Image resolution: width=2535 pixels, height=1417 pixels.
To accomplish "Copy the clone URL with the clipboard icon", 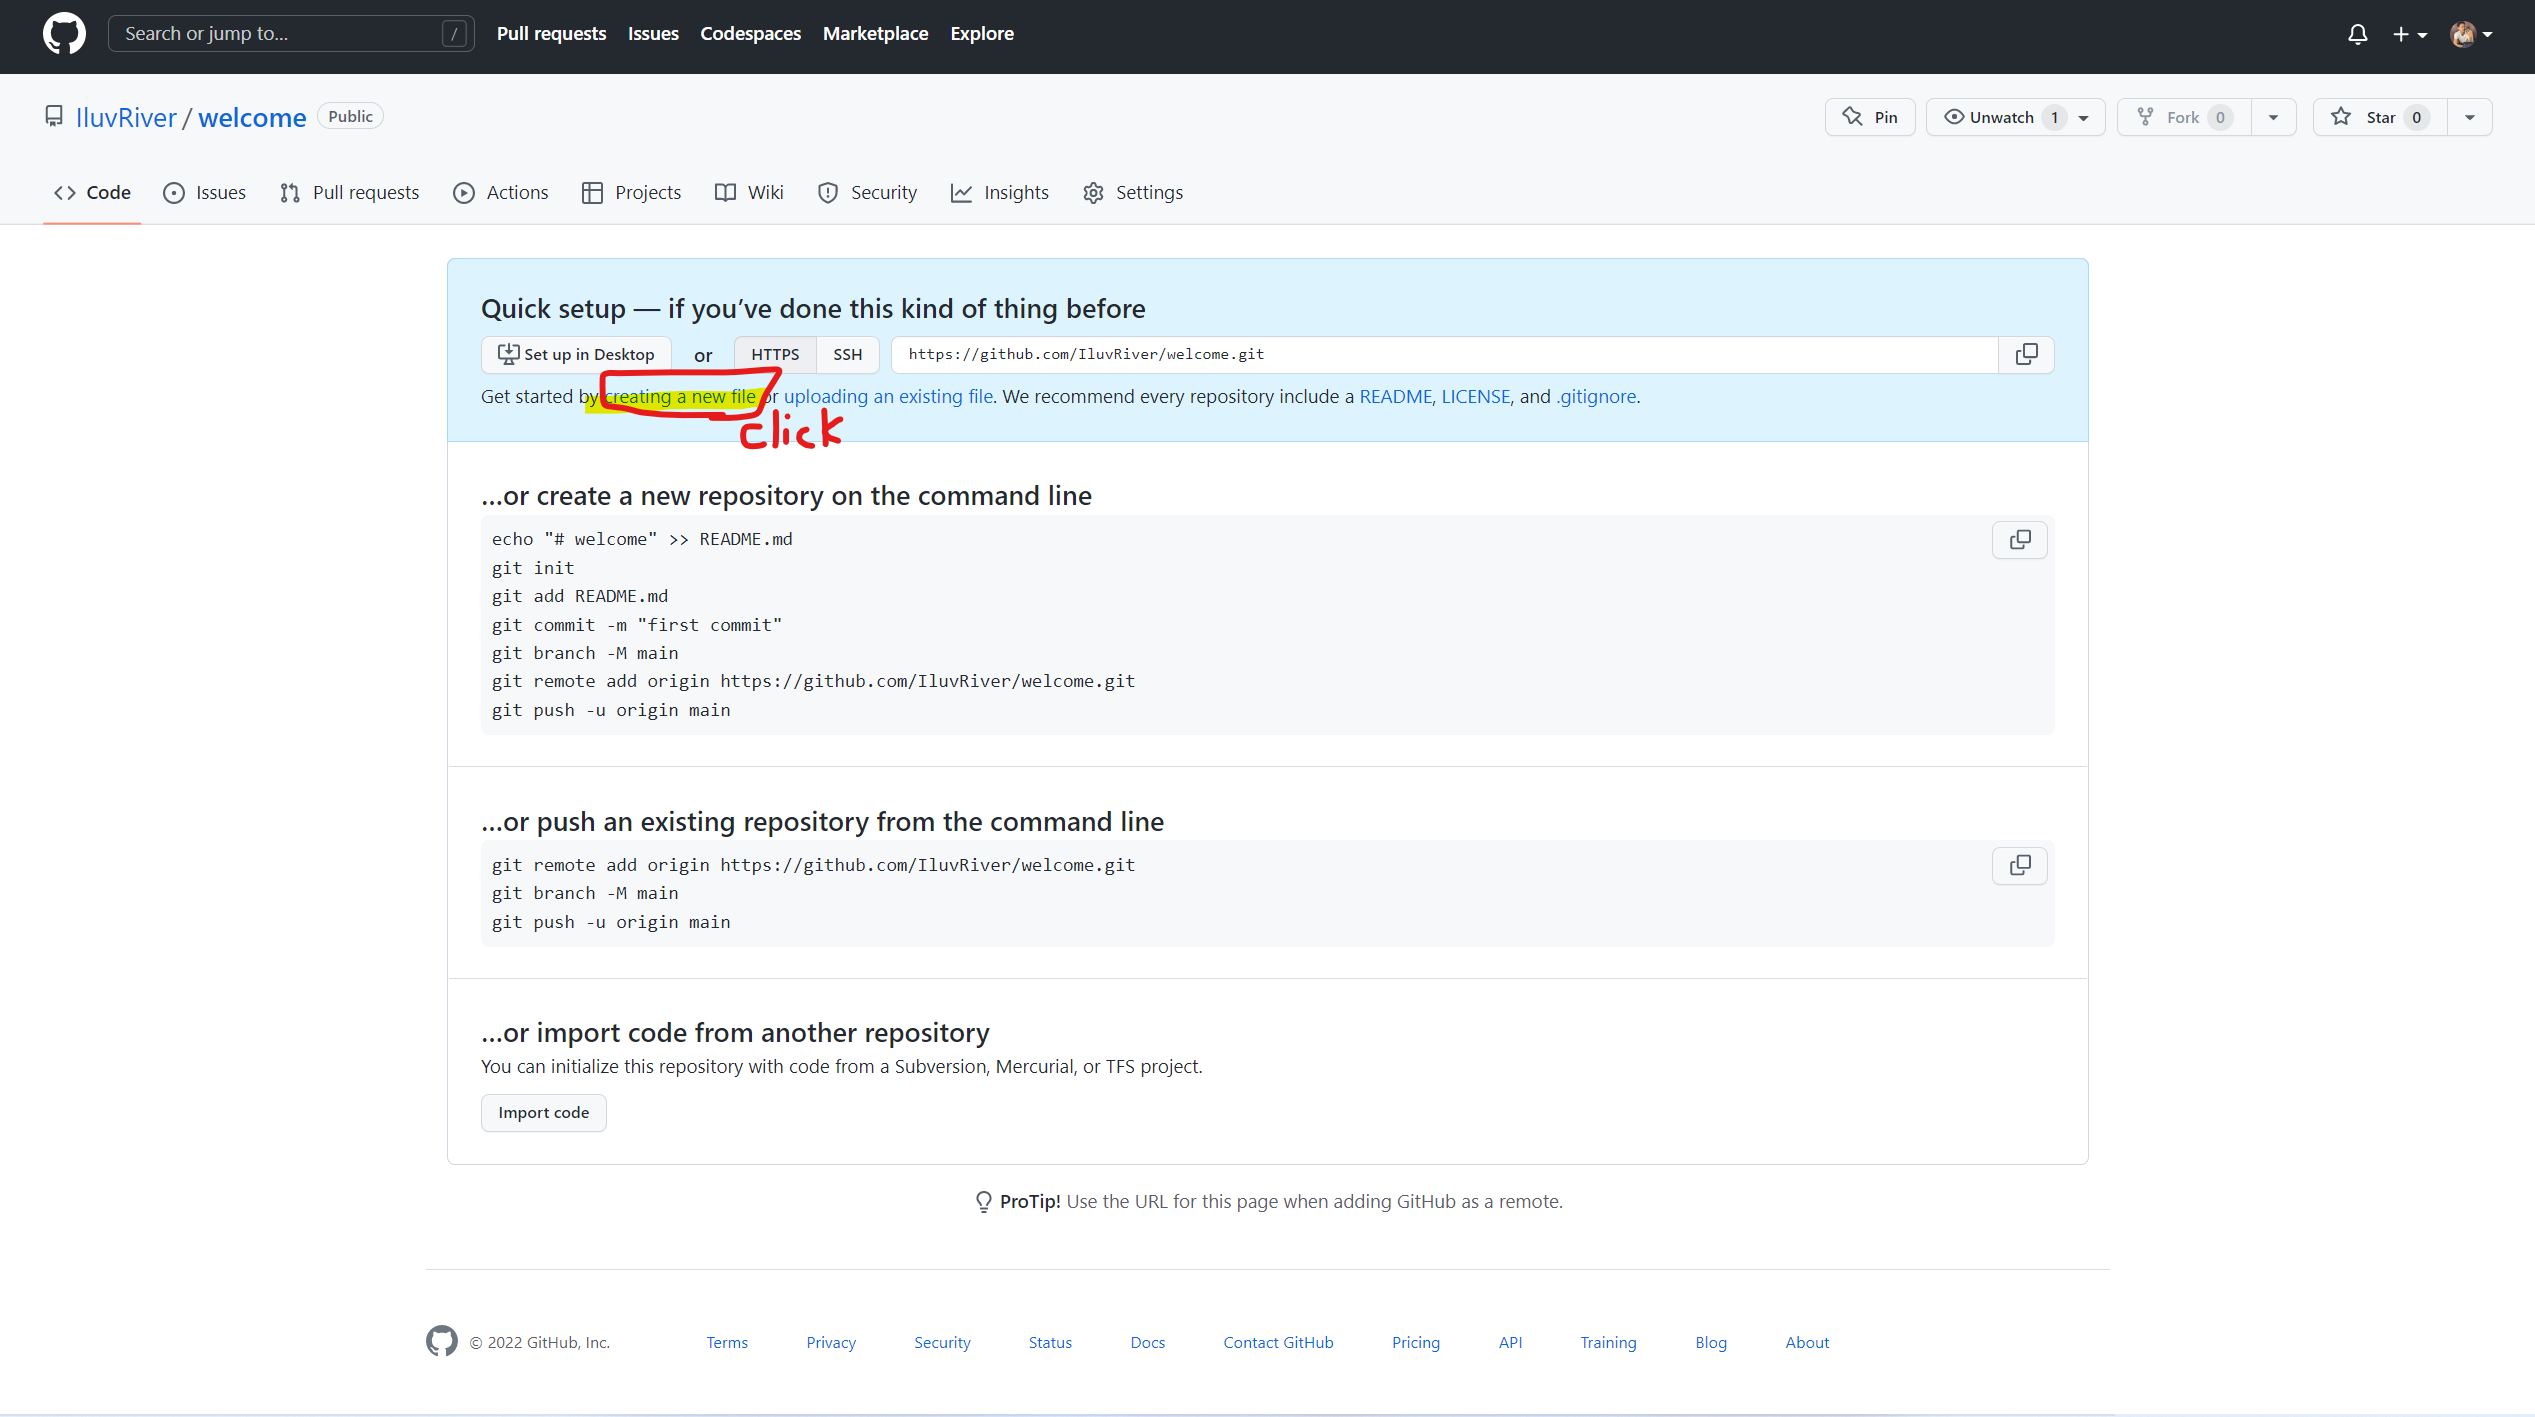I will coord(2026,355).
